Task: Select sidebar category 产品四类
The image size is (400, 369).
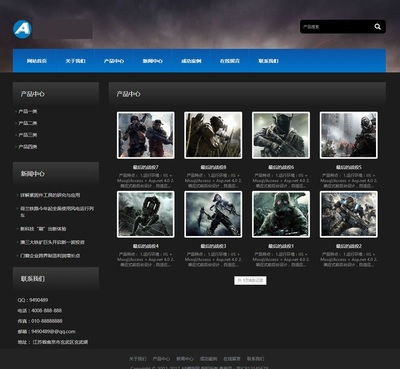Action: 28,146
